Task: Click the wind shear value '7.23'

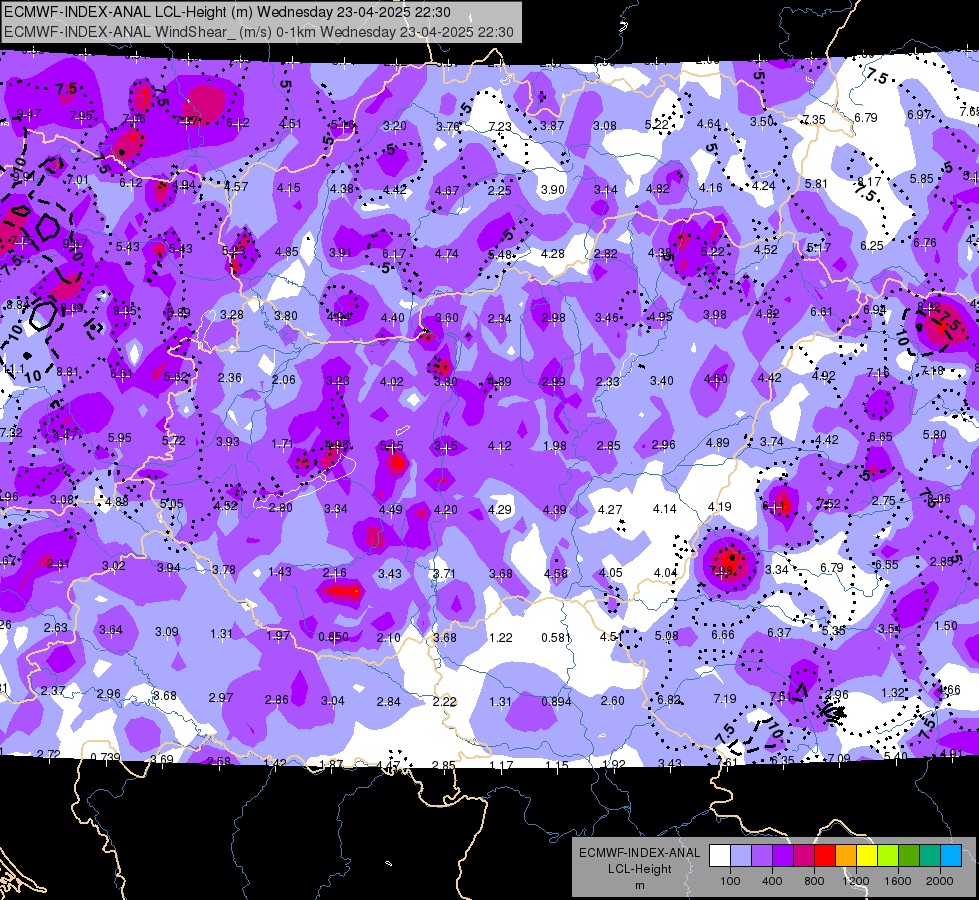Action: [x=500, y=127]
